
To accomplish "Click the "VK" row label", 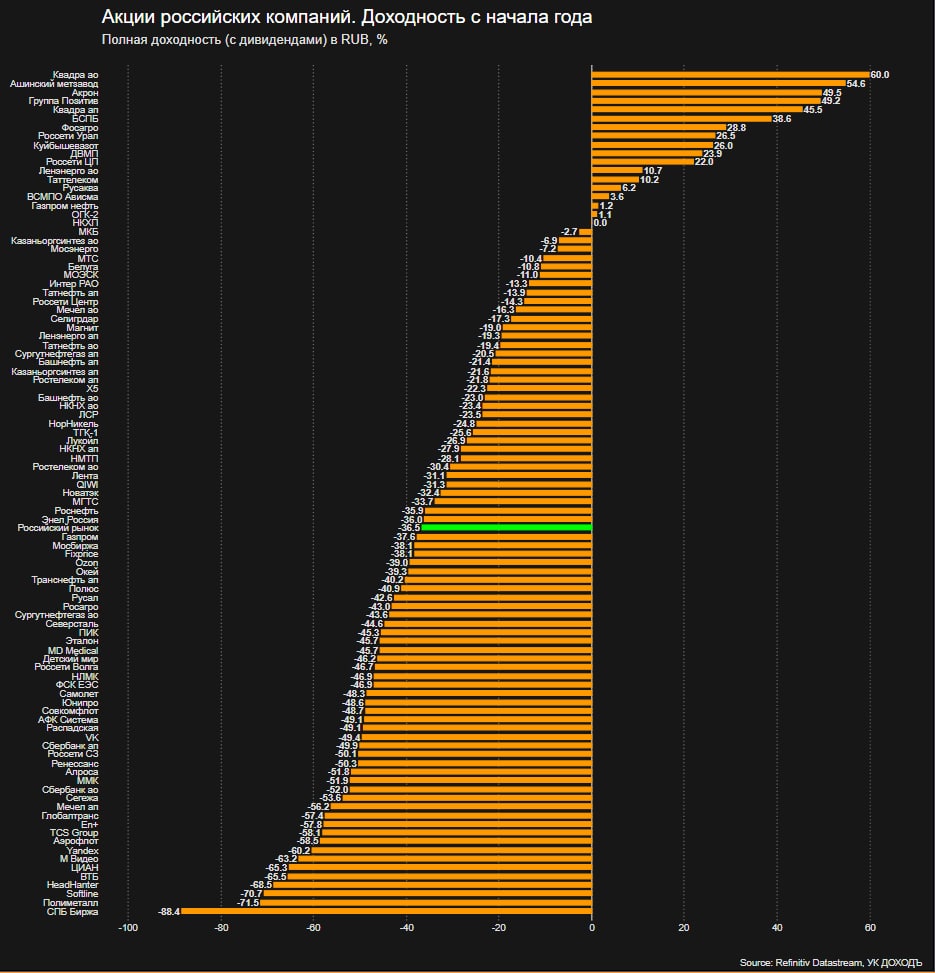I will (x=92, y=738).
